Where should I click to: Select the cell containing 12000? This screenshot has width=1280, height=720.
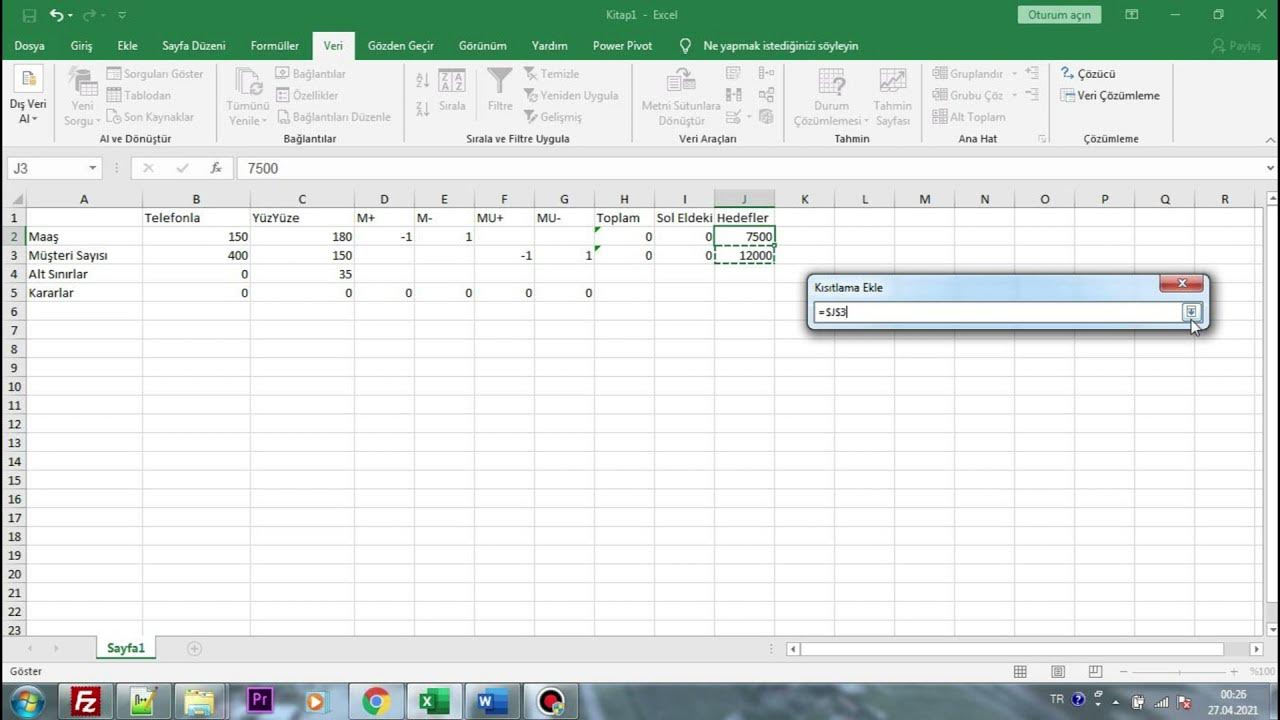744,255
